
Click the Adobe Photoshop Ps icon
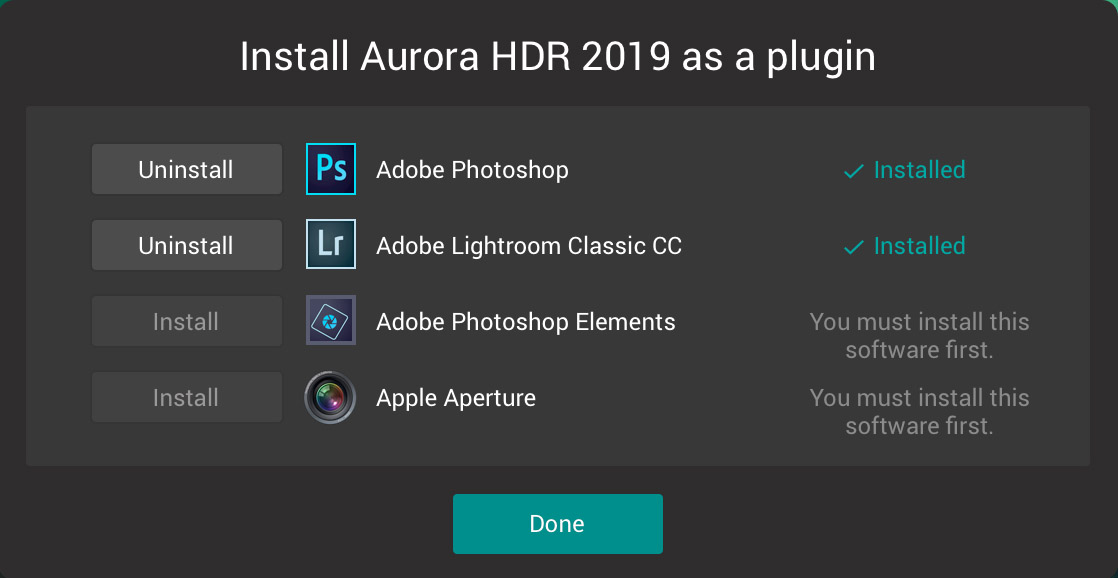point(330,169)
